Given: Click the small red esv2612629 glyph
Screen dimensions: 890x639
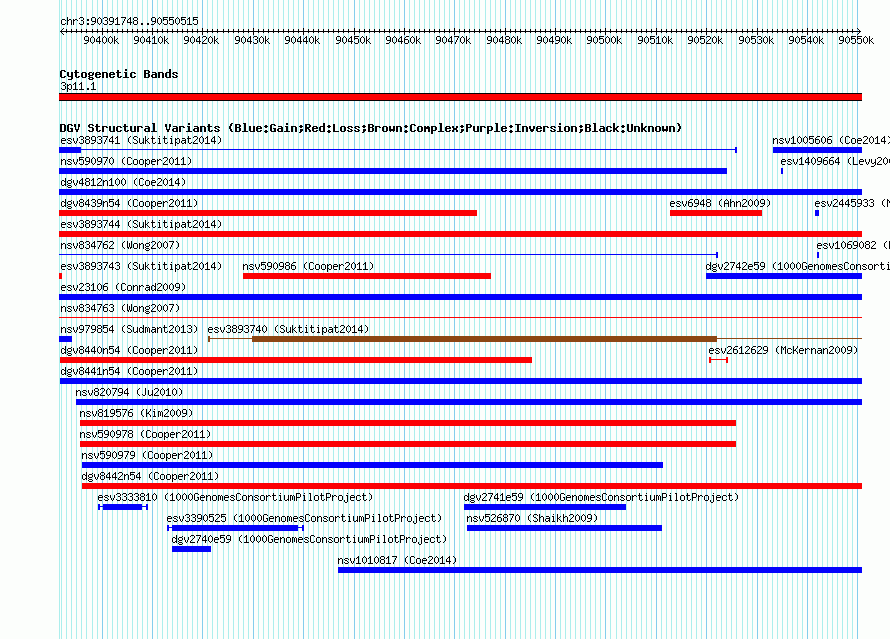Looking at the screenshot, I should point(719,360).
